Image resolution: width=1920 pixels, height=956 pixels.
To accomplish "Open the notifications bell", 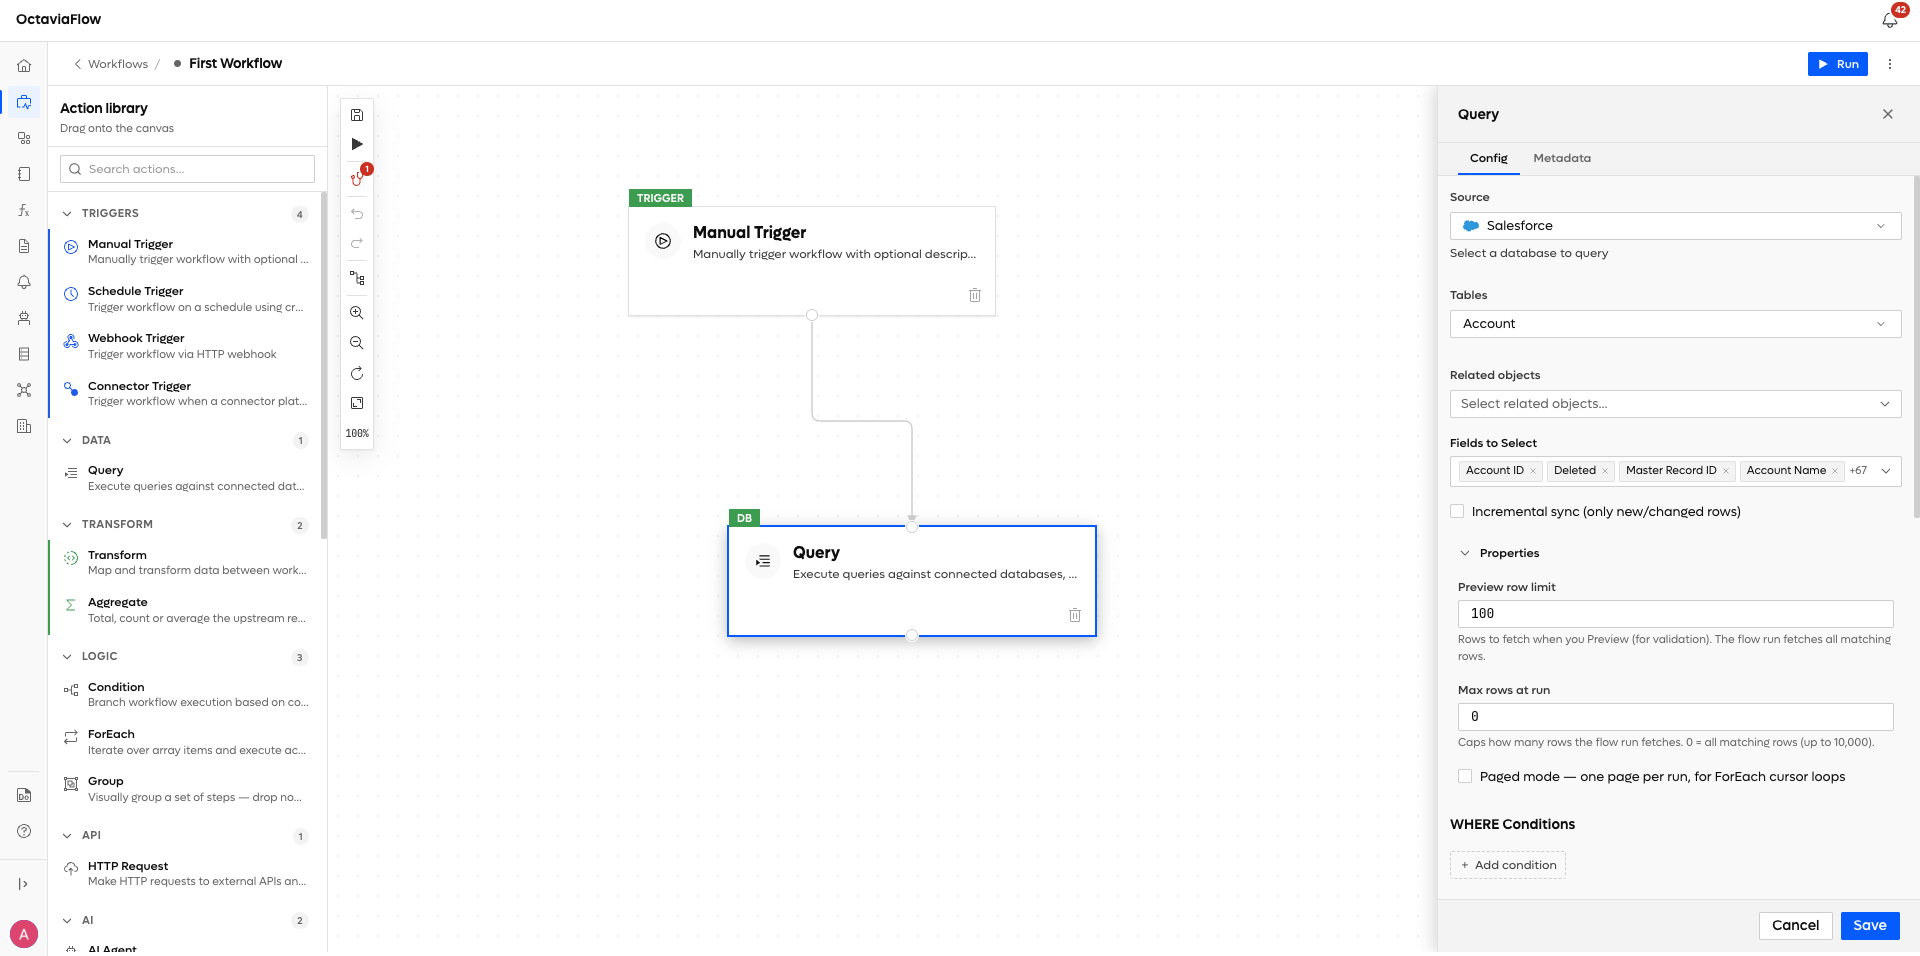I will click(1889, 19).
